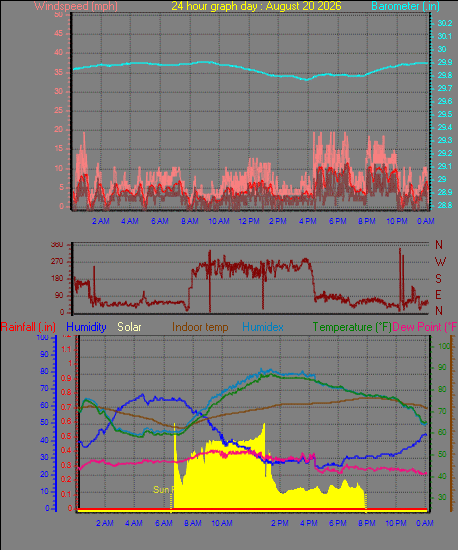Click the 12 PM tick on wind graph

point(249,221)
